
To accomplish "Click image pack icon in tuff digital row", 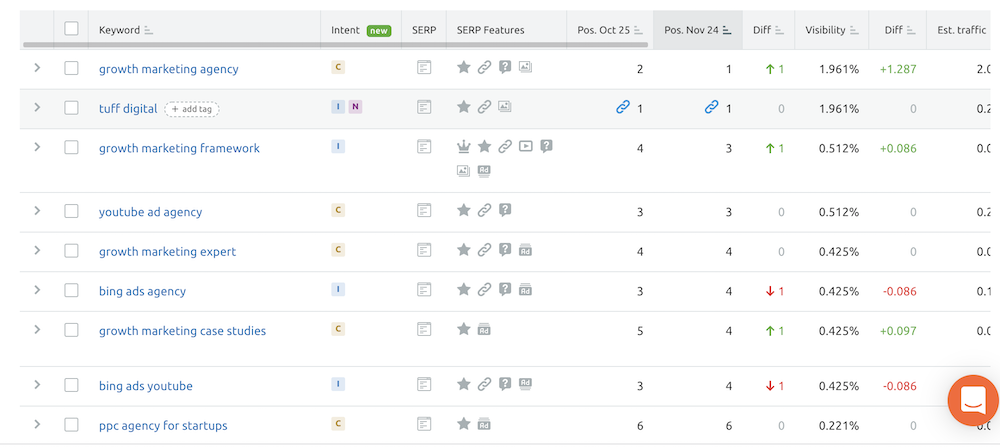I will tap(505, 106).
